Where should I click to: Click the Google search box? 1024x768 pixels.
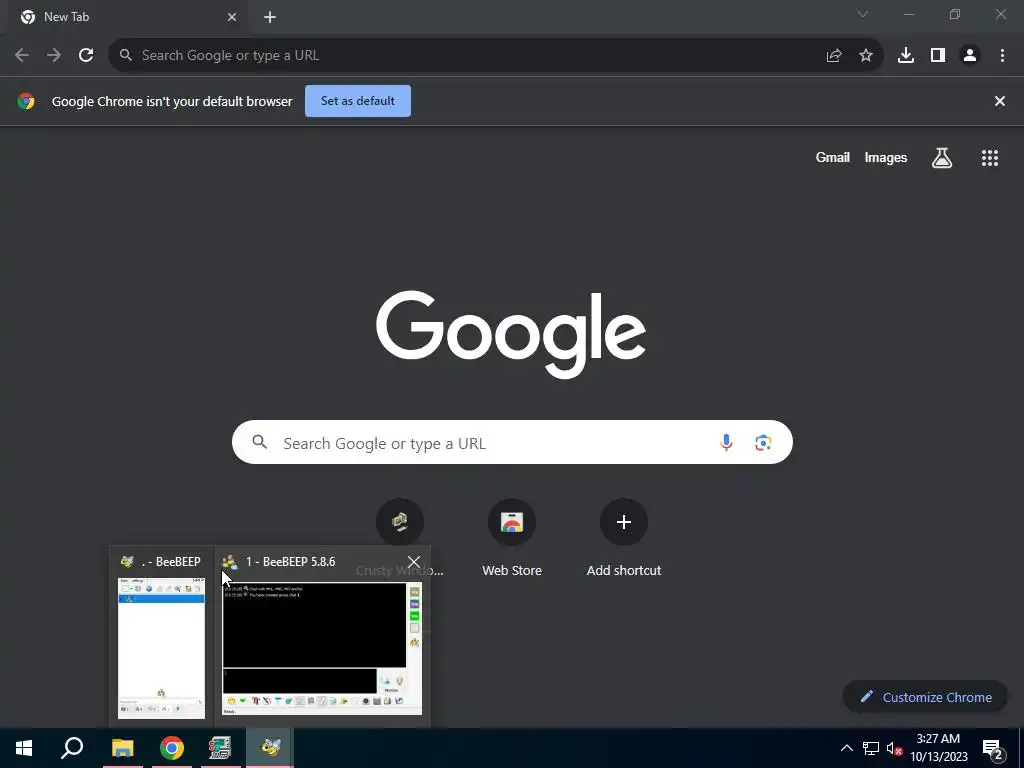click(512, 442)
